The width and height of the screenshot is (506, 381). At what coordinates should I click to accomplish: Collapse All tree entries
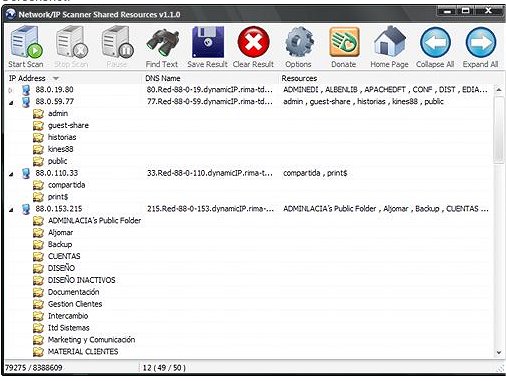click(x=435, y=47)
